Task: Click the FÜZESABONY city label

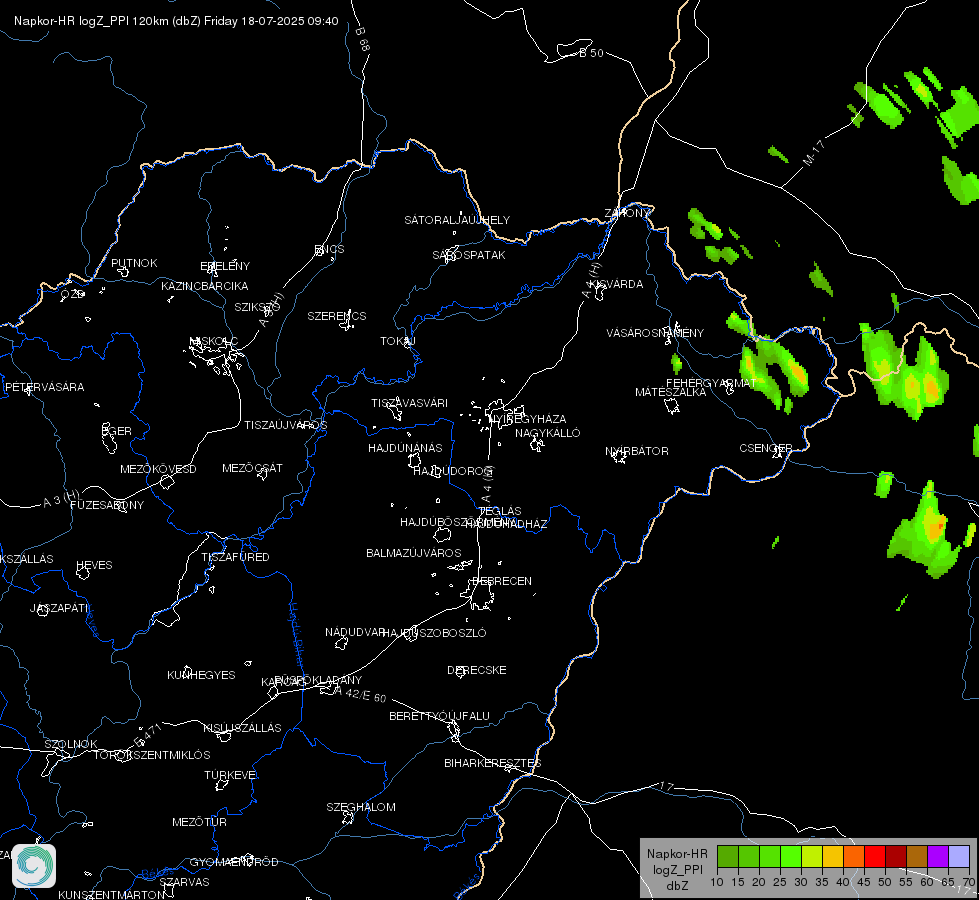Action: [107, 505]
